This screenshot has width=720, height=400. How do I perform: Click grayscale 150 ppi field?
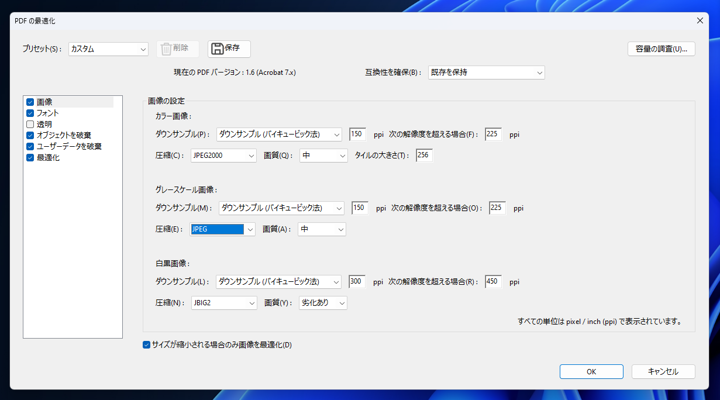click(360, 208)
